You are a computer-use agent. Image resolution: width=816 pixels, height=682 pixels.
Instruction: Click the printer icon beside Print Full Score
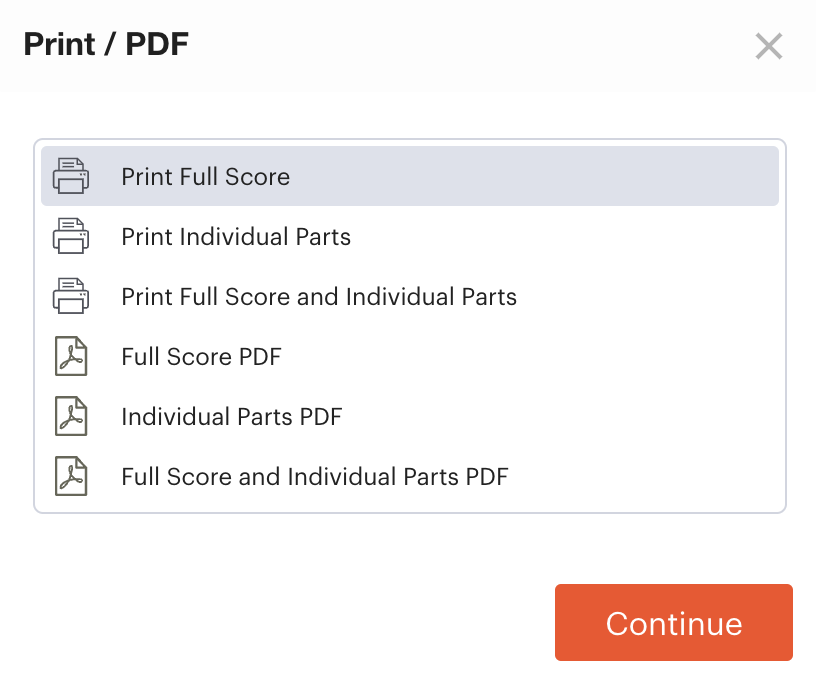pyautogui.click(x=70, y=176)
